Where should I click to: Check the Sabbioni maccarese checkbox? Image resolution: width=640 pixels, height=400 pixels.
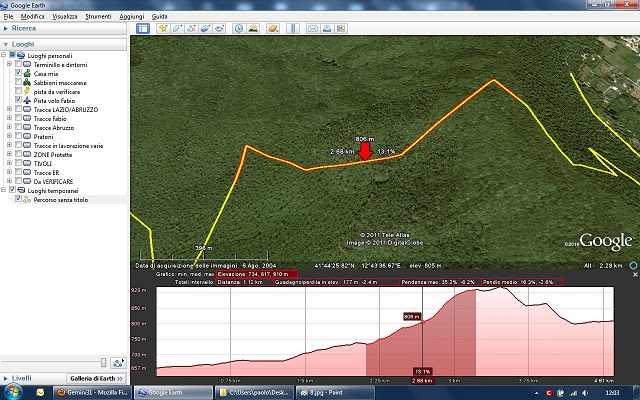point(18,82)
